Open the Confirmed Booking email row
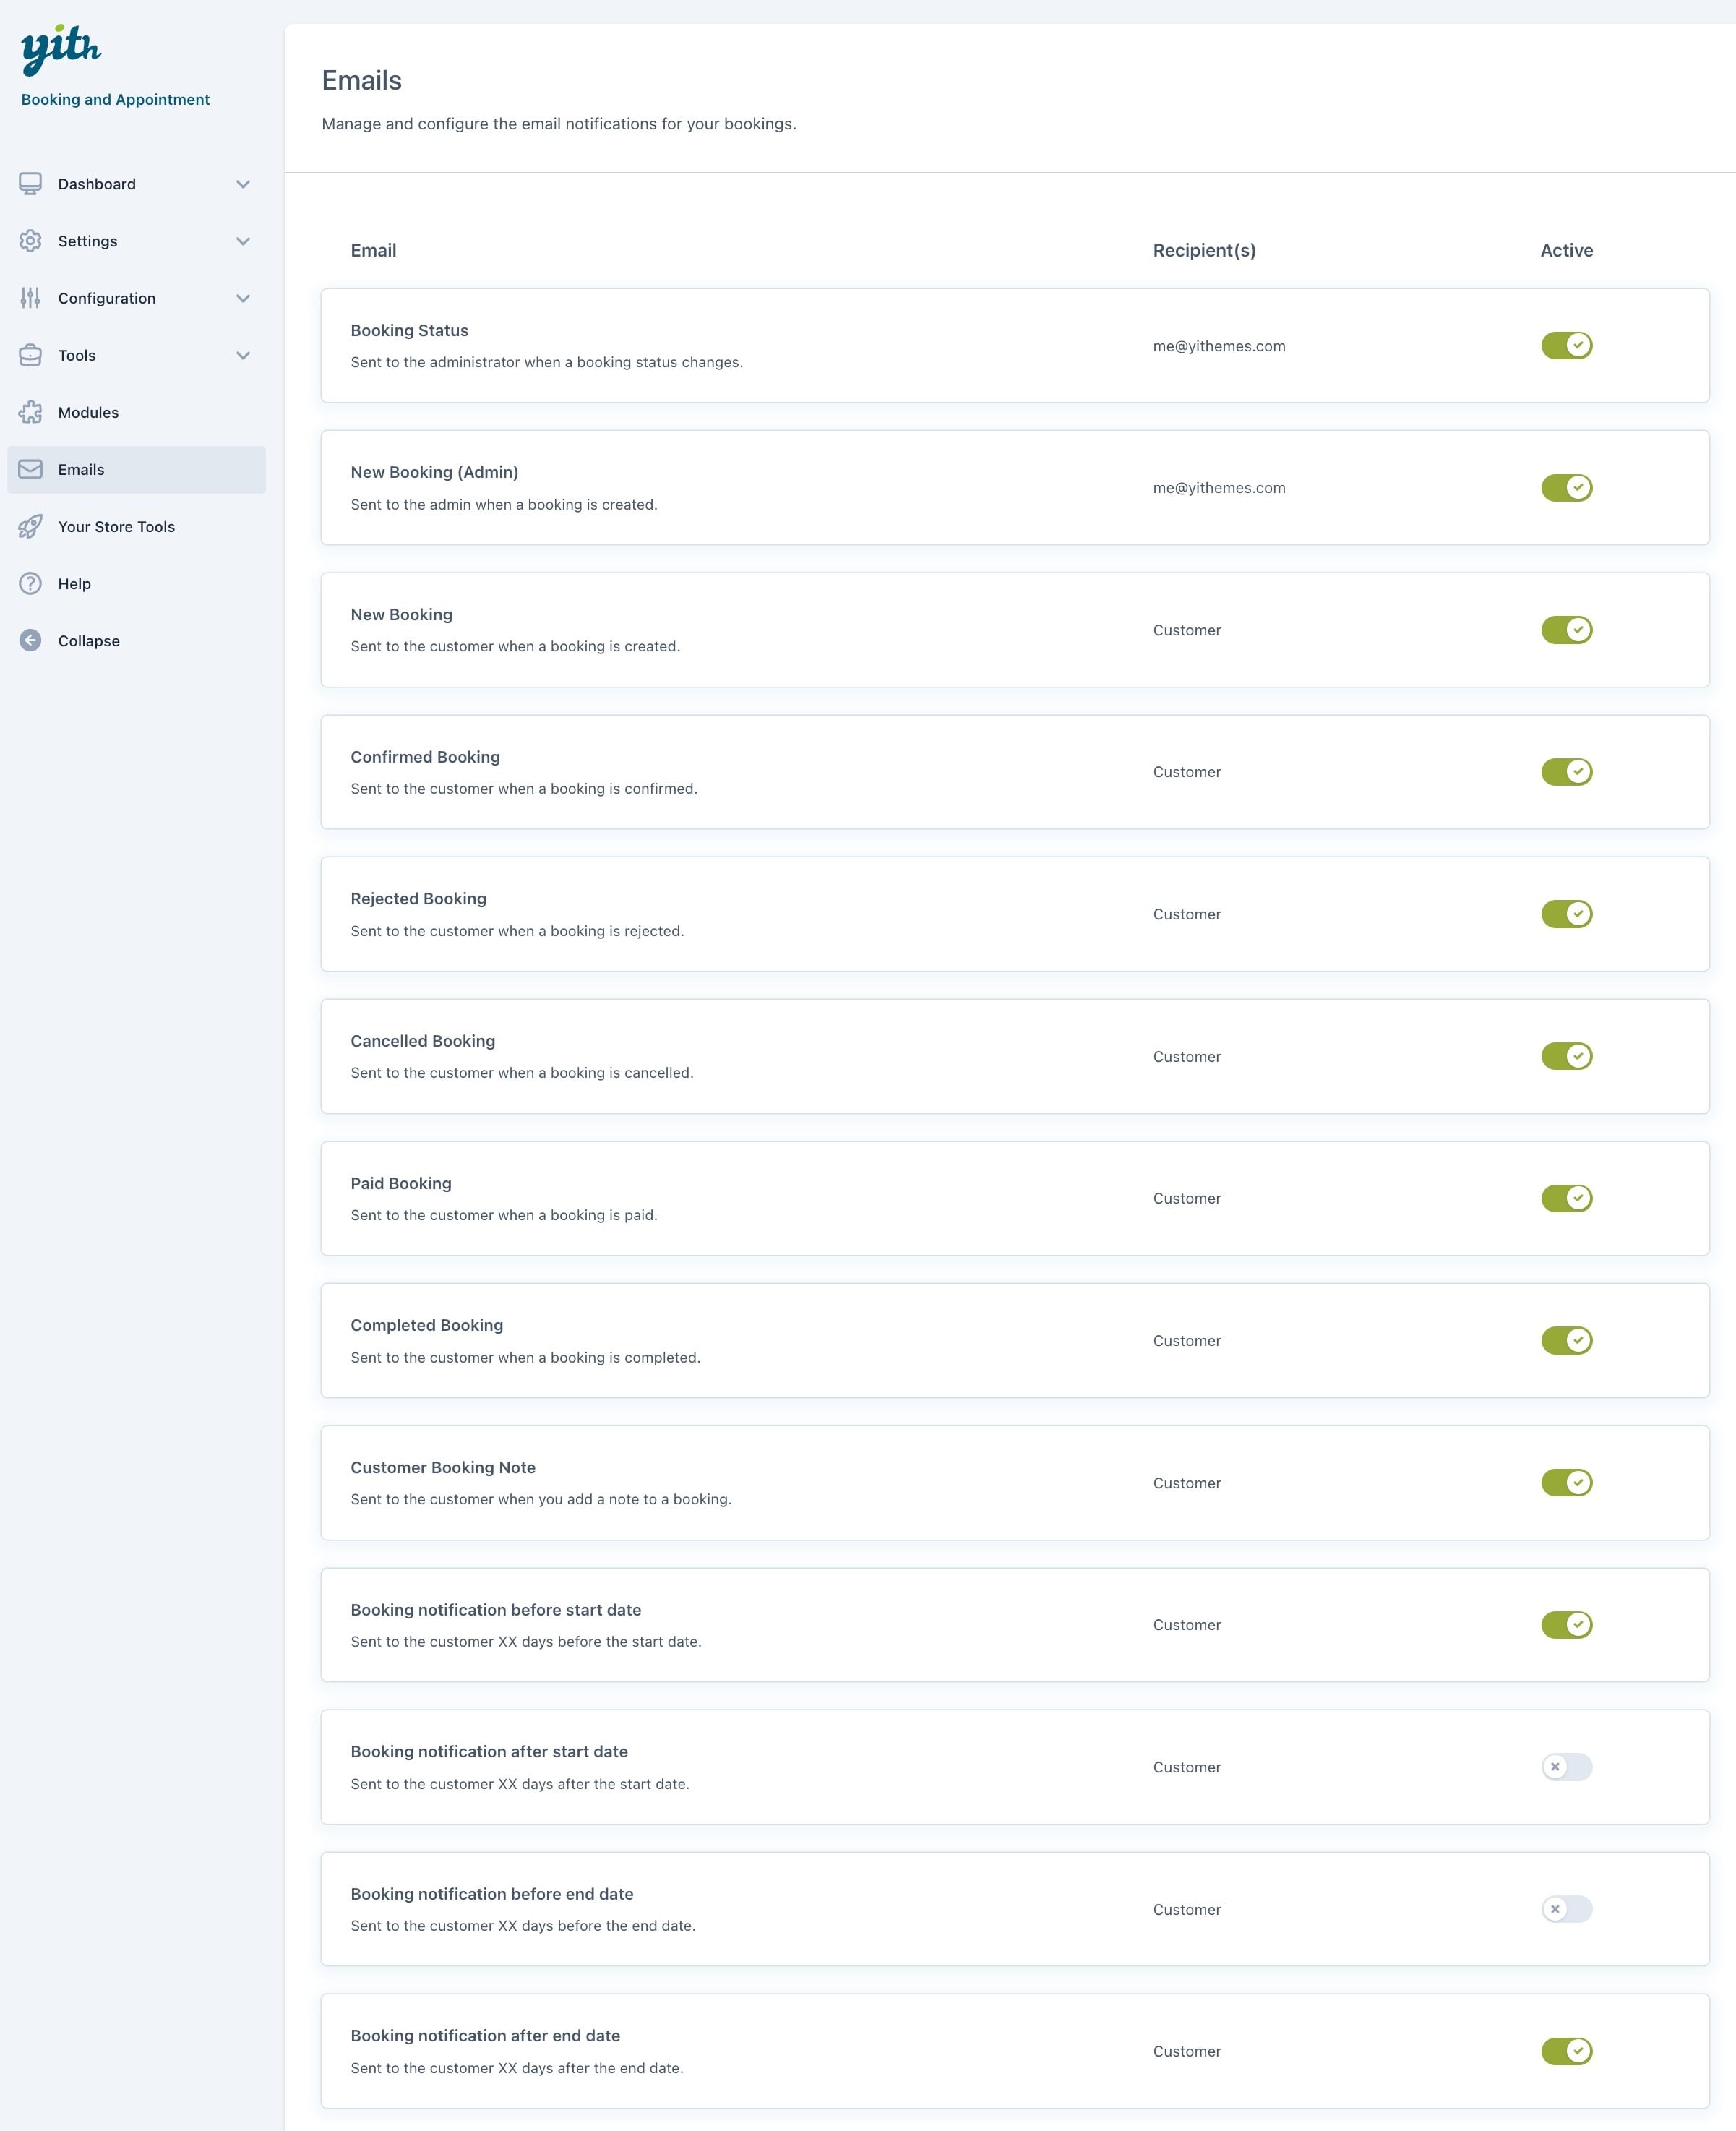Image resolution: width=1736 pixels, height=2131 pixels. click(425, 757)
